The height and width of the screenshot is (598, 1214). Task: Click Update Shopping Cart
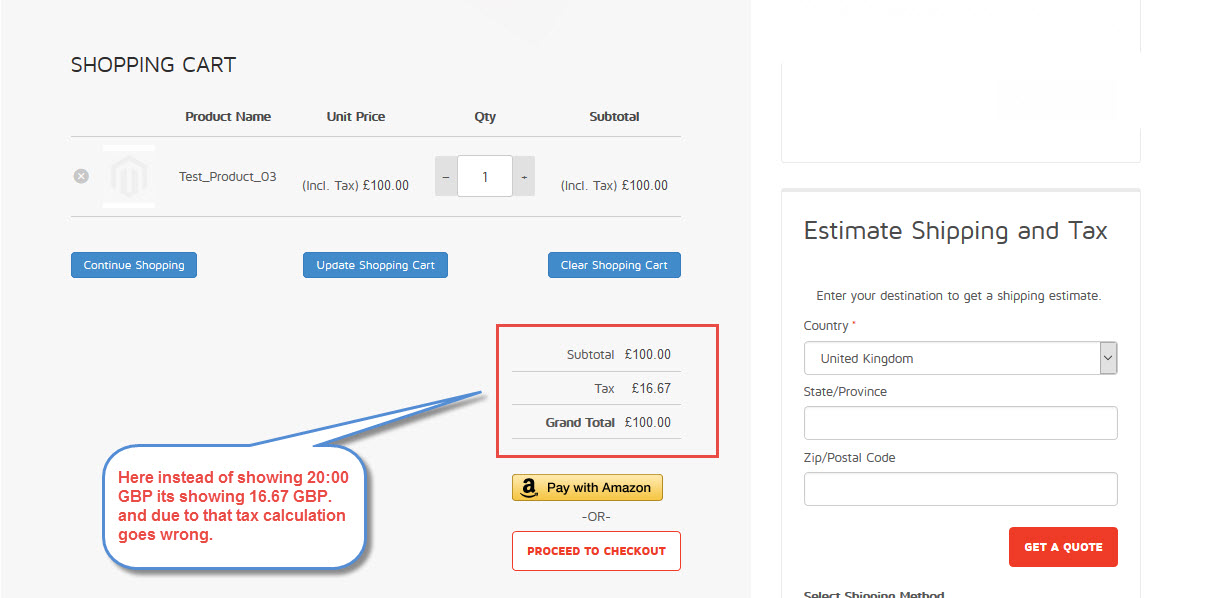pos(375,265)
